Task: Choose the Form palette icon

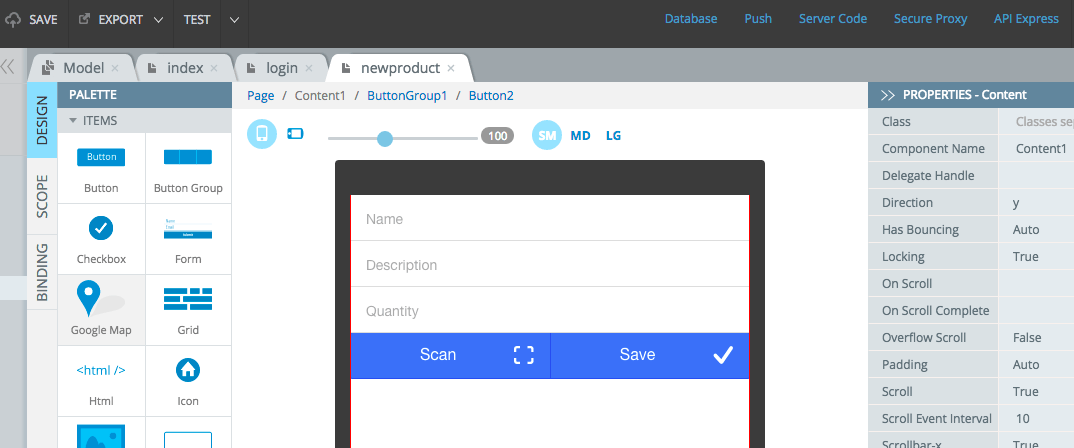Action: click(x=188, y=229)
